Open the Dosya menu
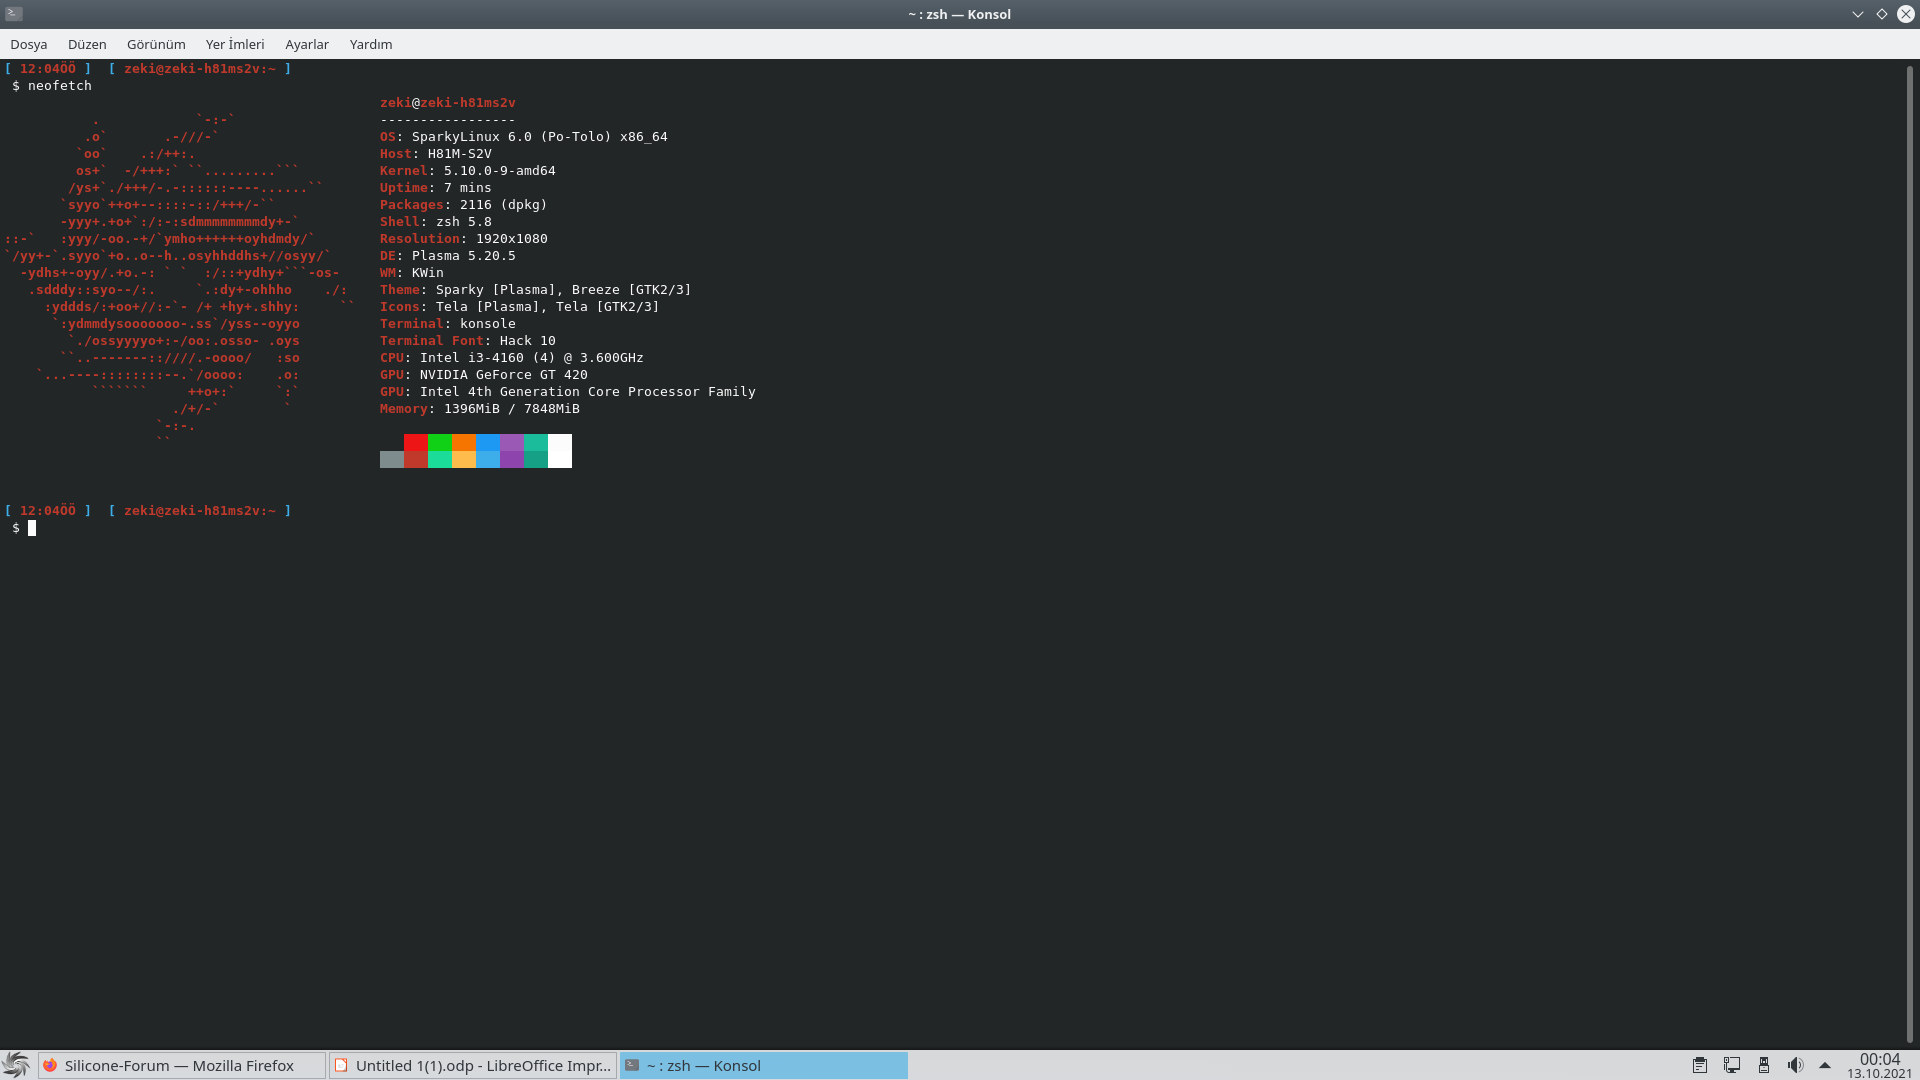Viewport: 1920px width, 1080px height. coord(29,44)
